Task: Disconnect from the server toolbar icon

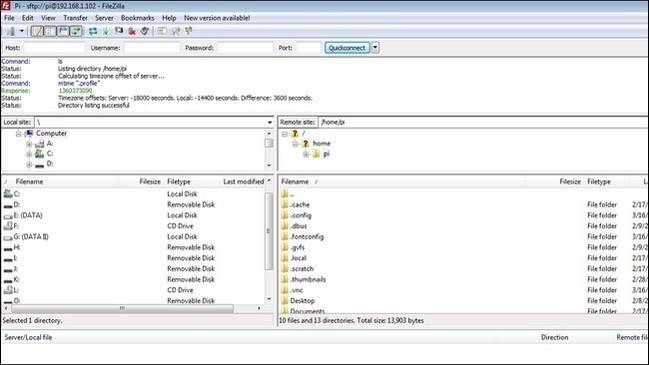Action: 132,31
